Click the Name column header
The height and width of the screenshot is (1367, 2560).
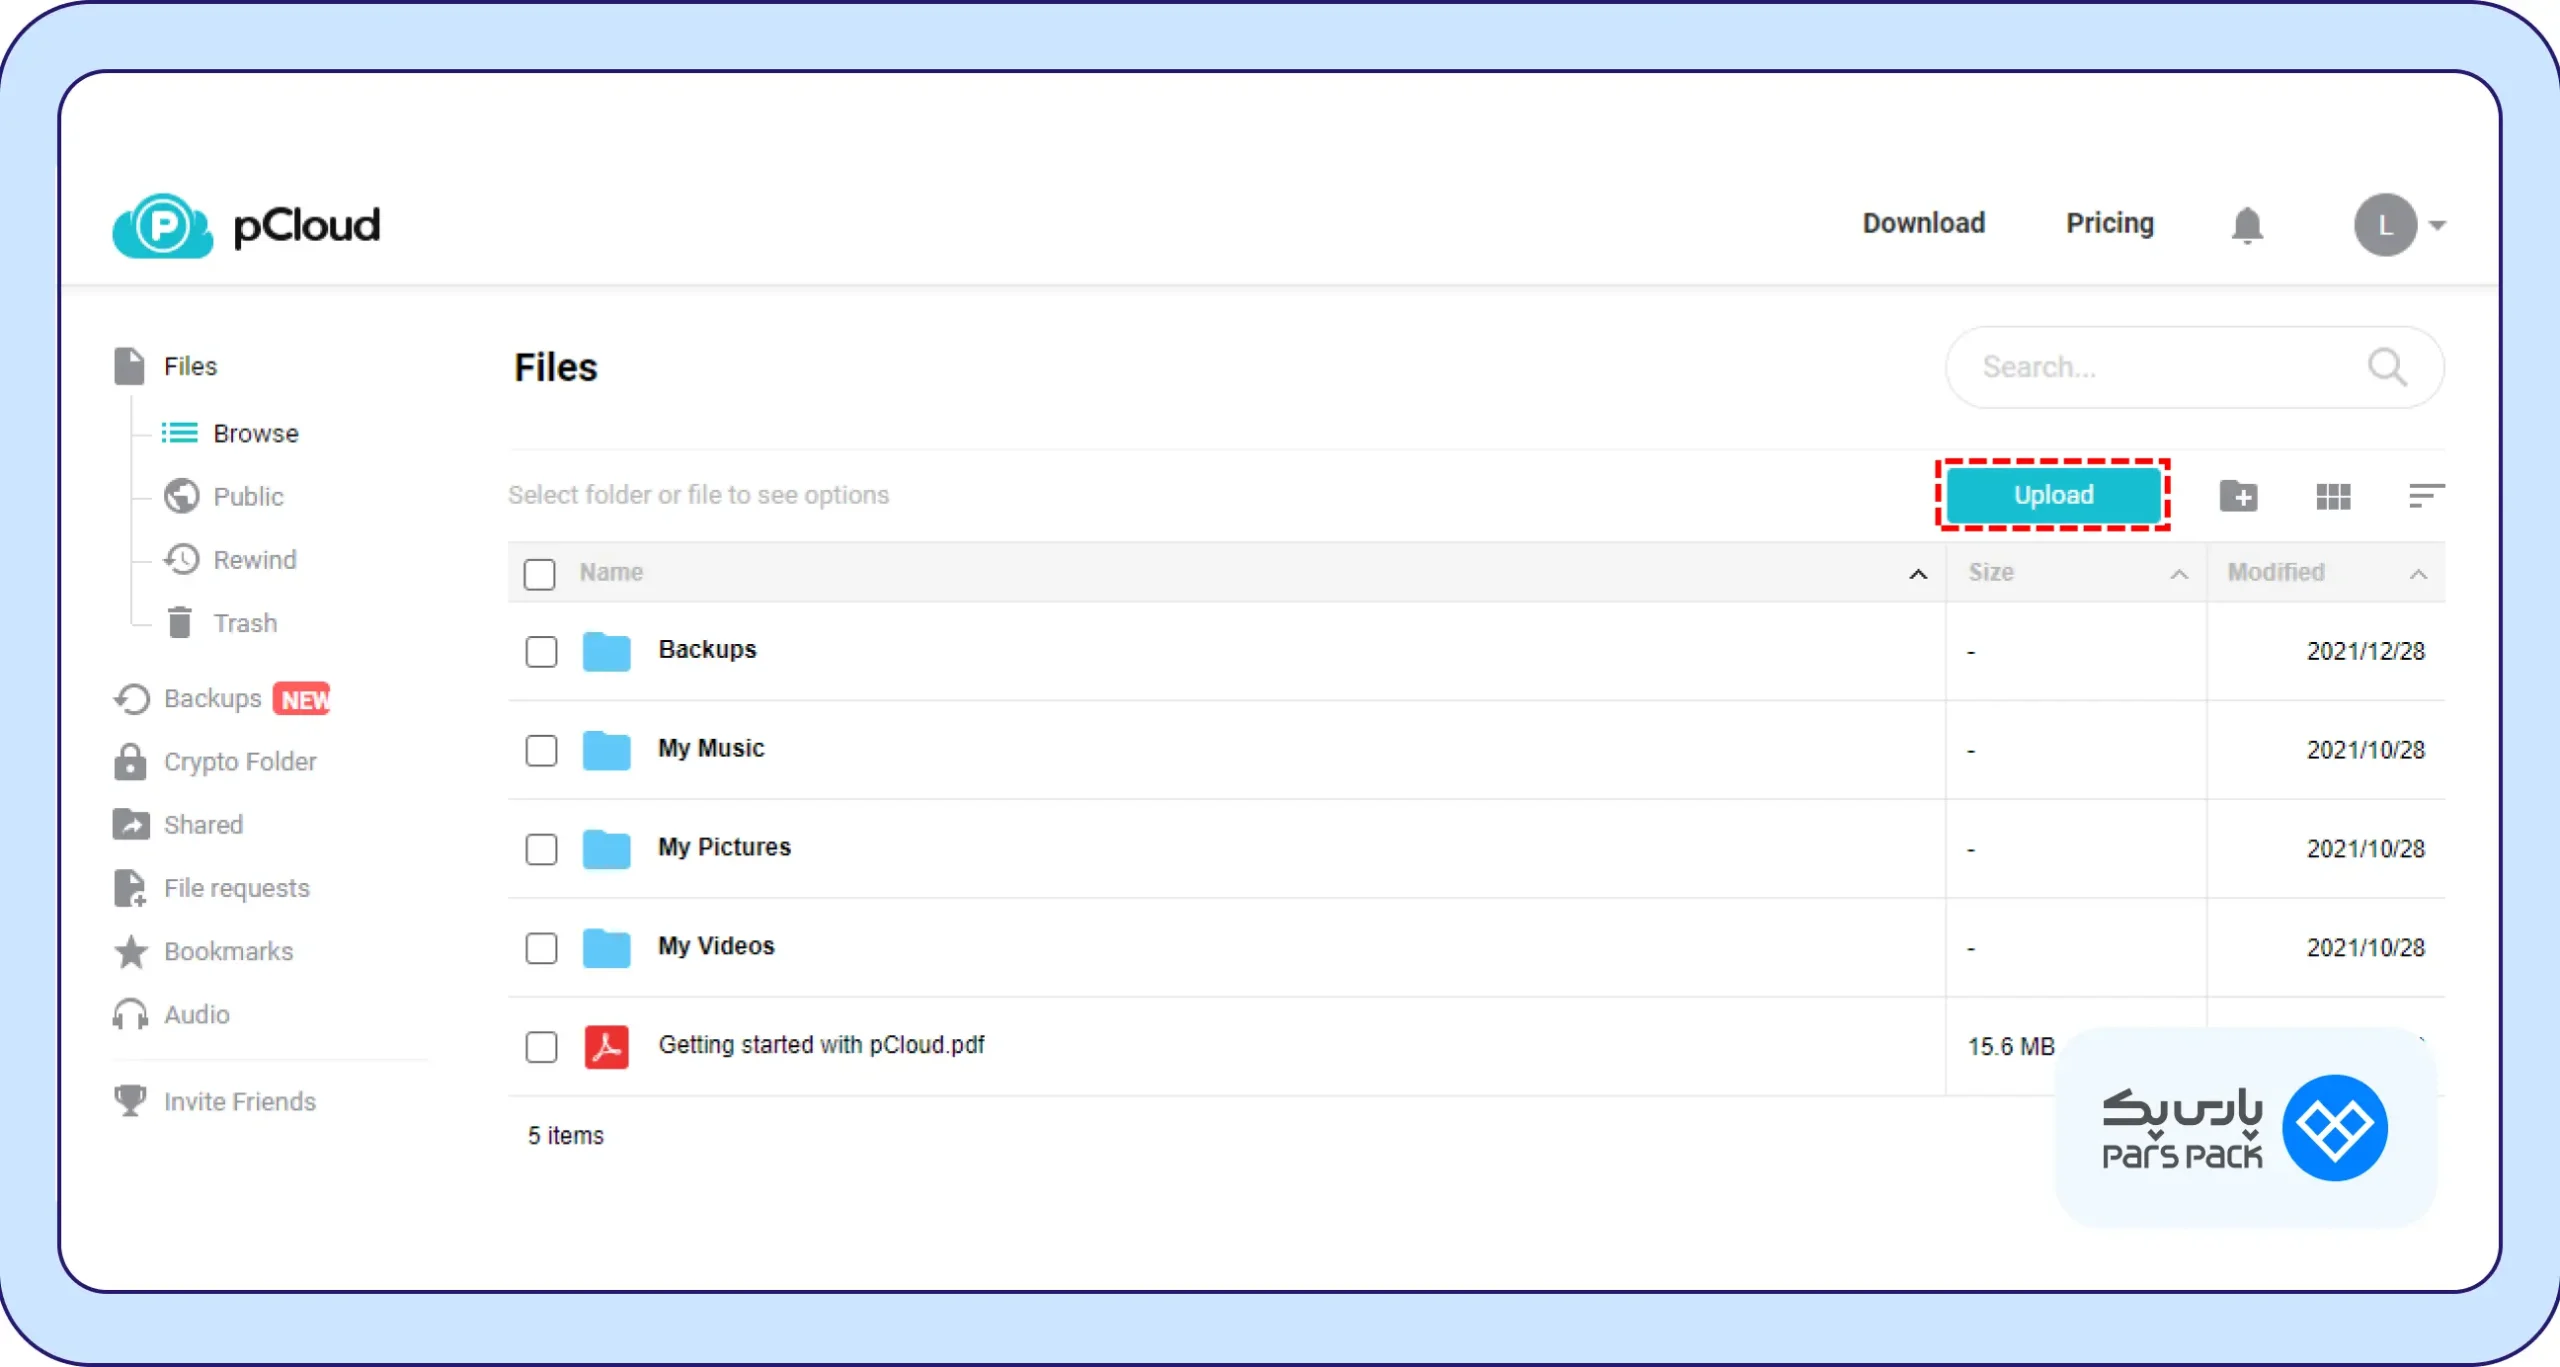point(611,572)
